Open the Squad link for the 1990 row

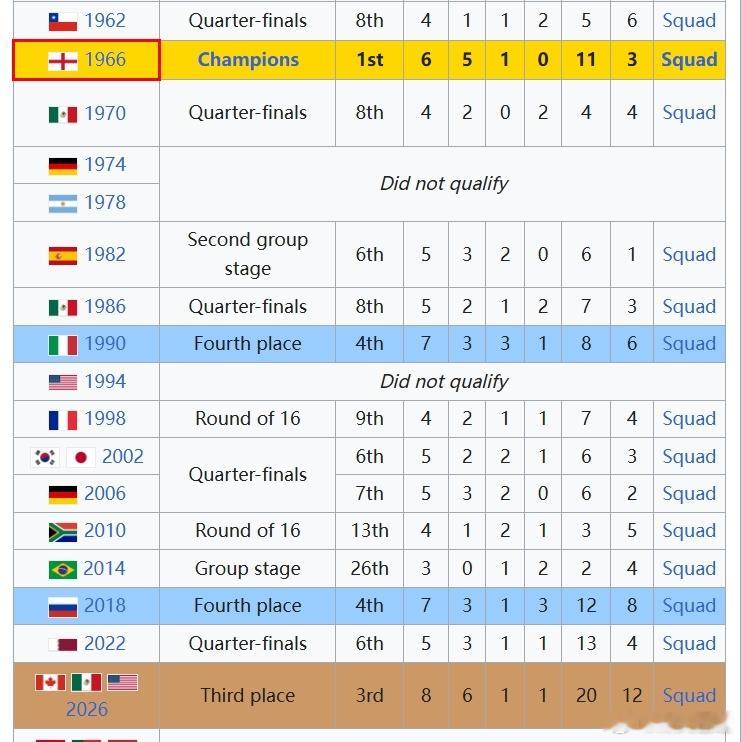[x=689, y=344]
